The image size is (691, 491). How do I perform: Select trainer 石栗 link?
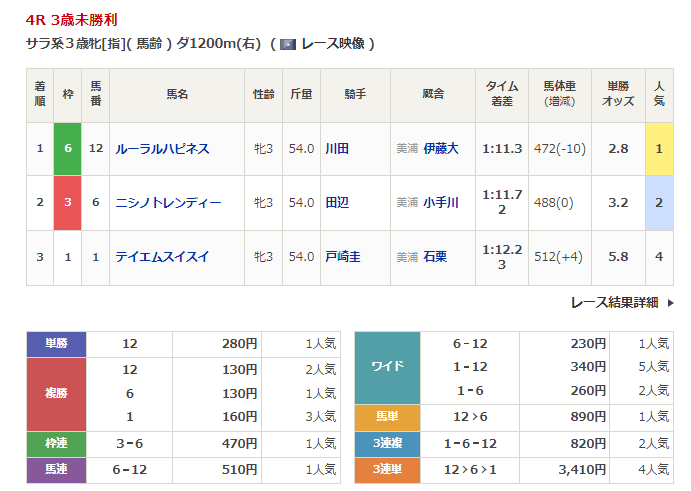[435, 257]
